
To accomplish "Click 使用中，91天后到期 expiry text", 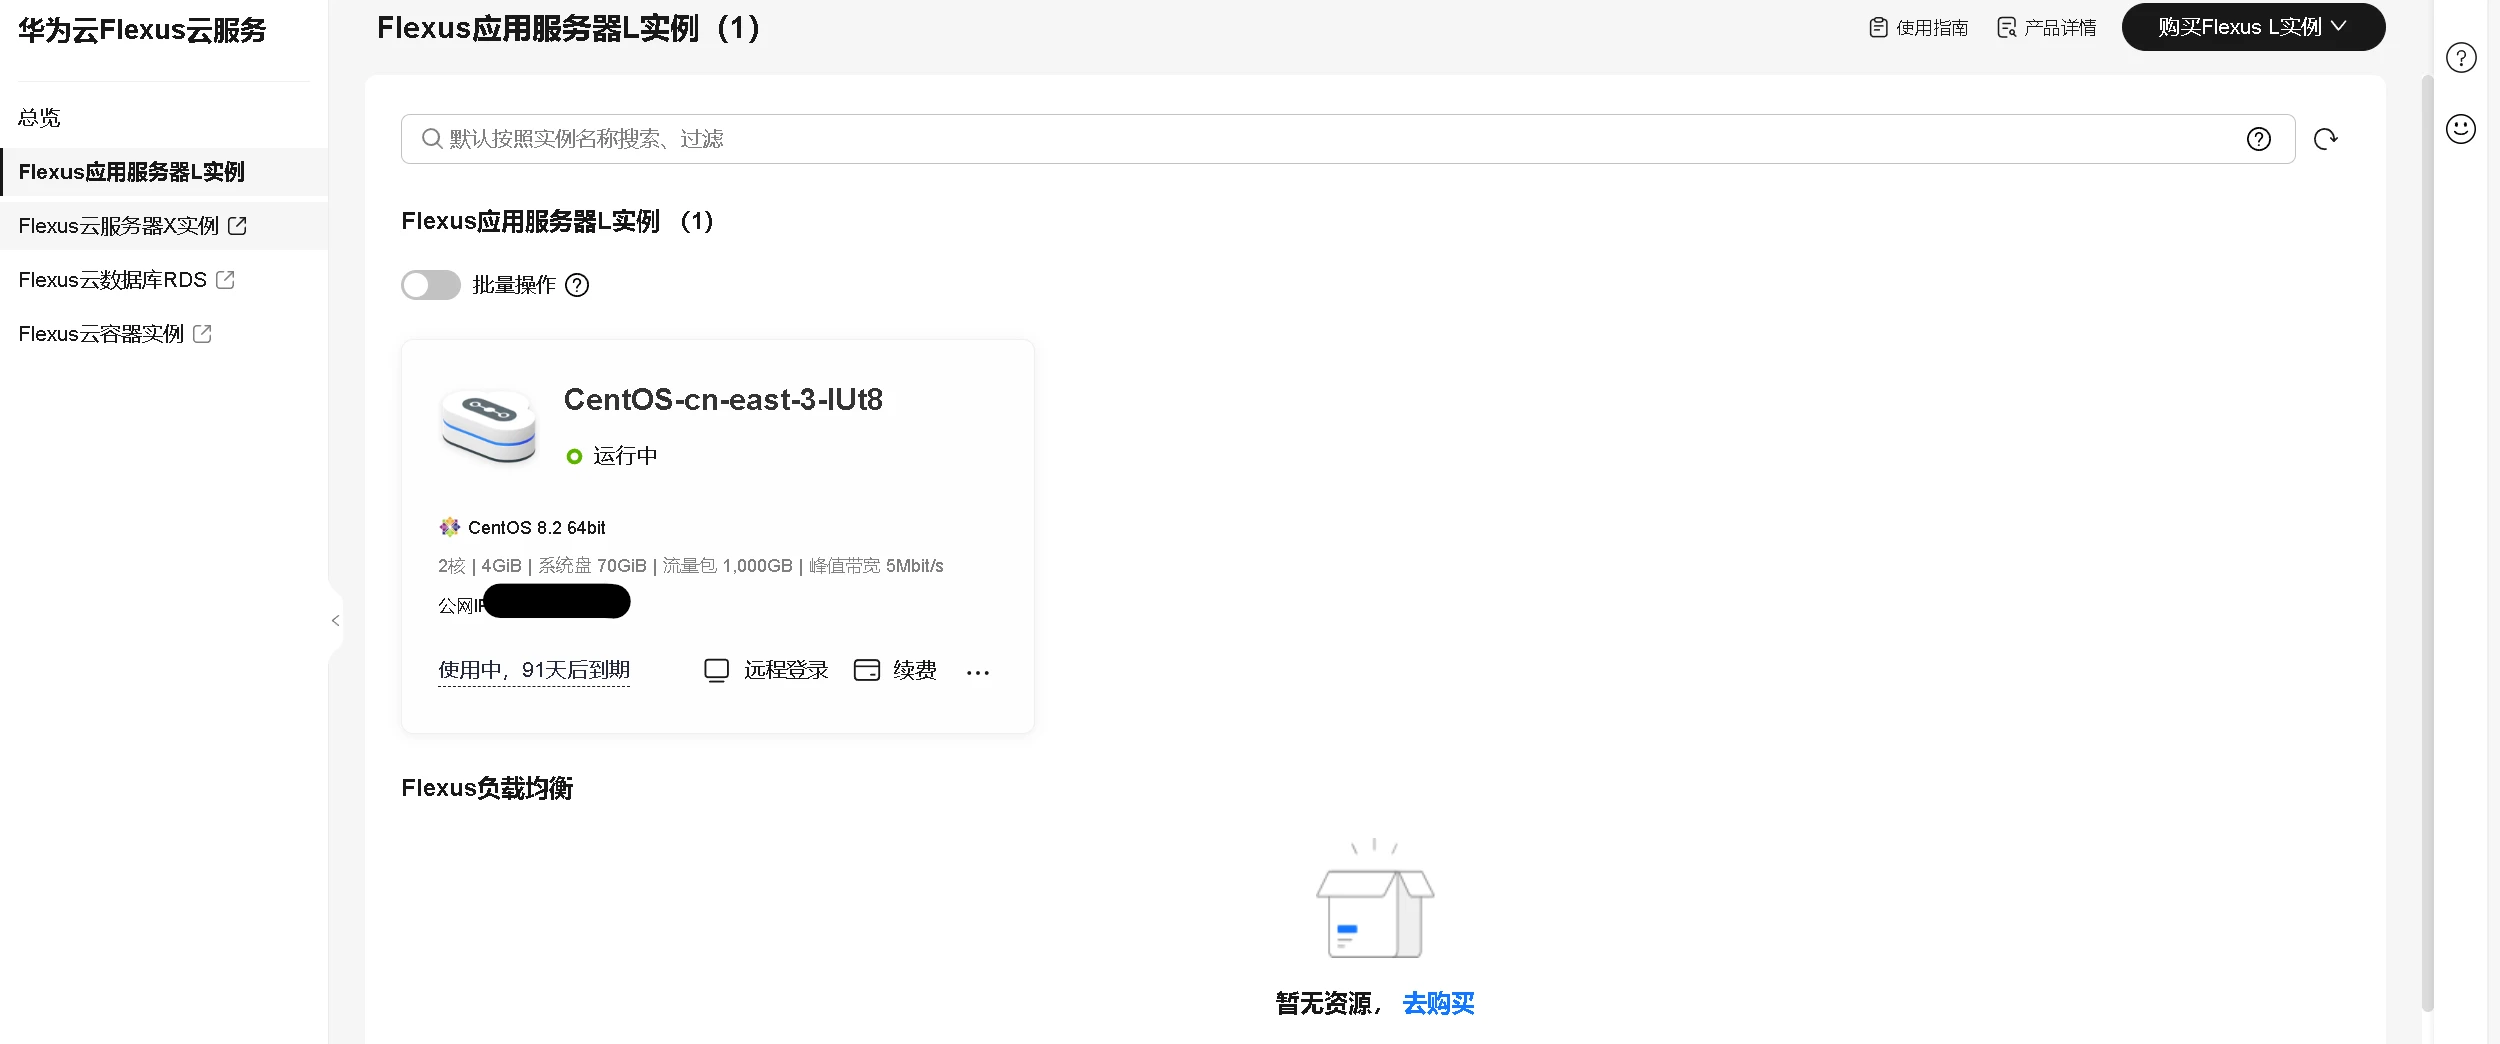I will point(534,670).
